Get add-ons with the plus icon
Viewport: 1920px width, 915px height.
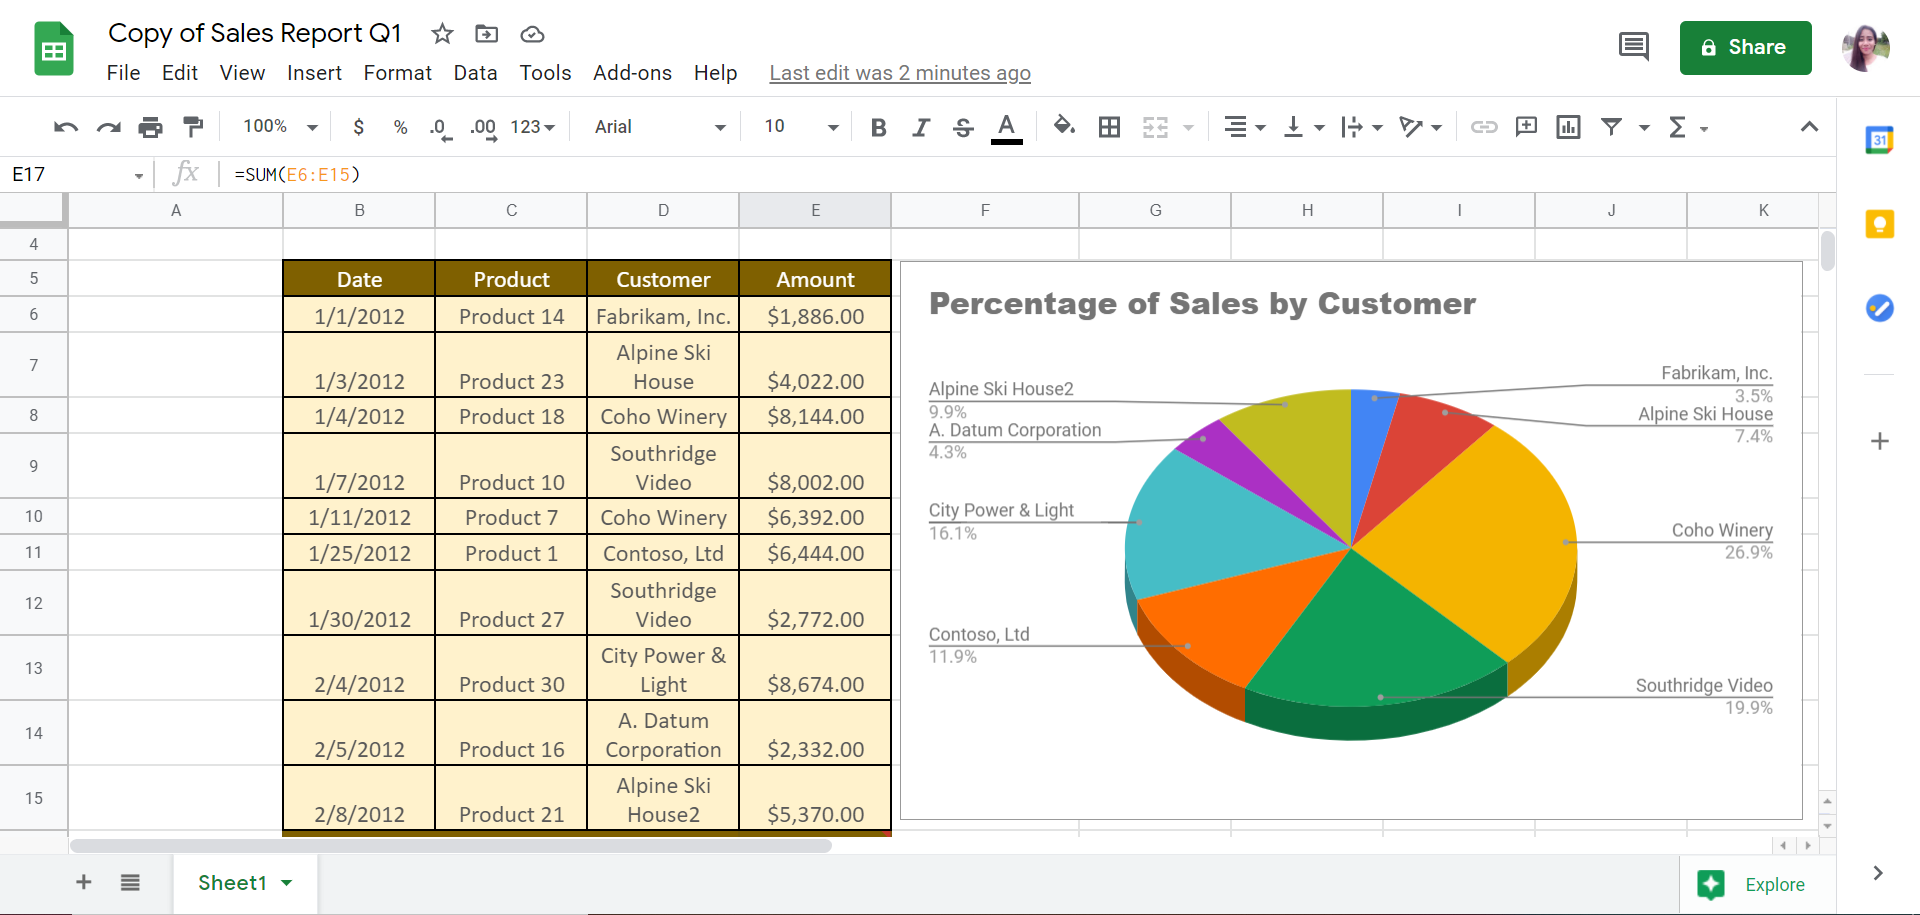click(1880, 441)
